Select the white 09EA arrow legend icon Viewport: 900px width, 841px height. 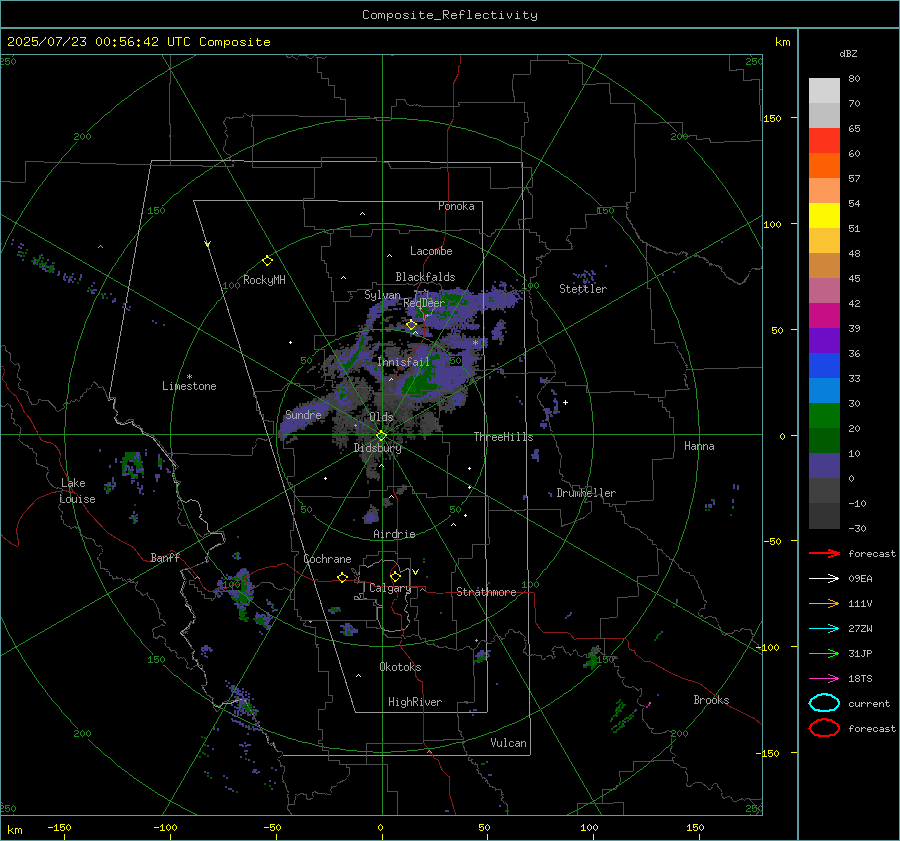pos(824,579)
